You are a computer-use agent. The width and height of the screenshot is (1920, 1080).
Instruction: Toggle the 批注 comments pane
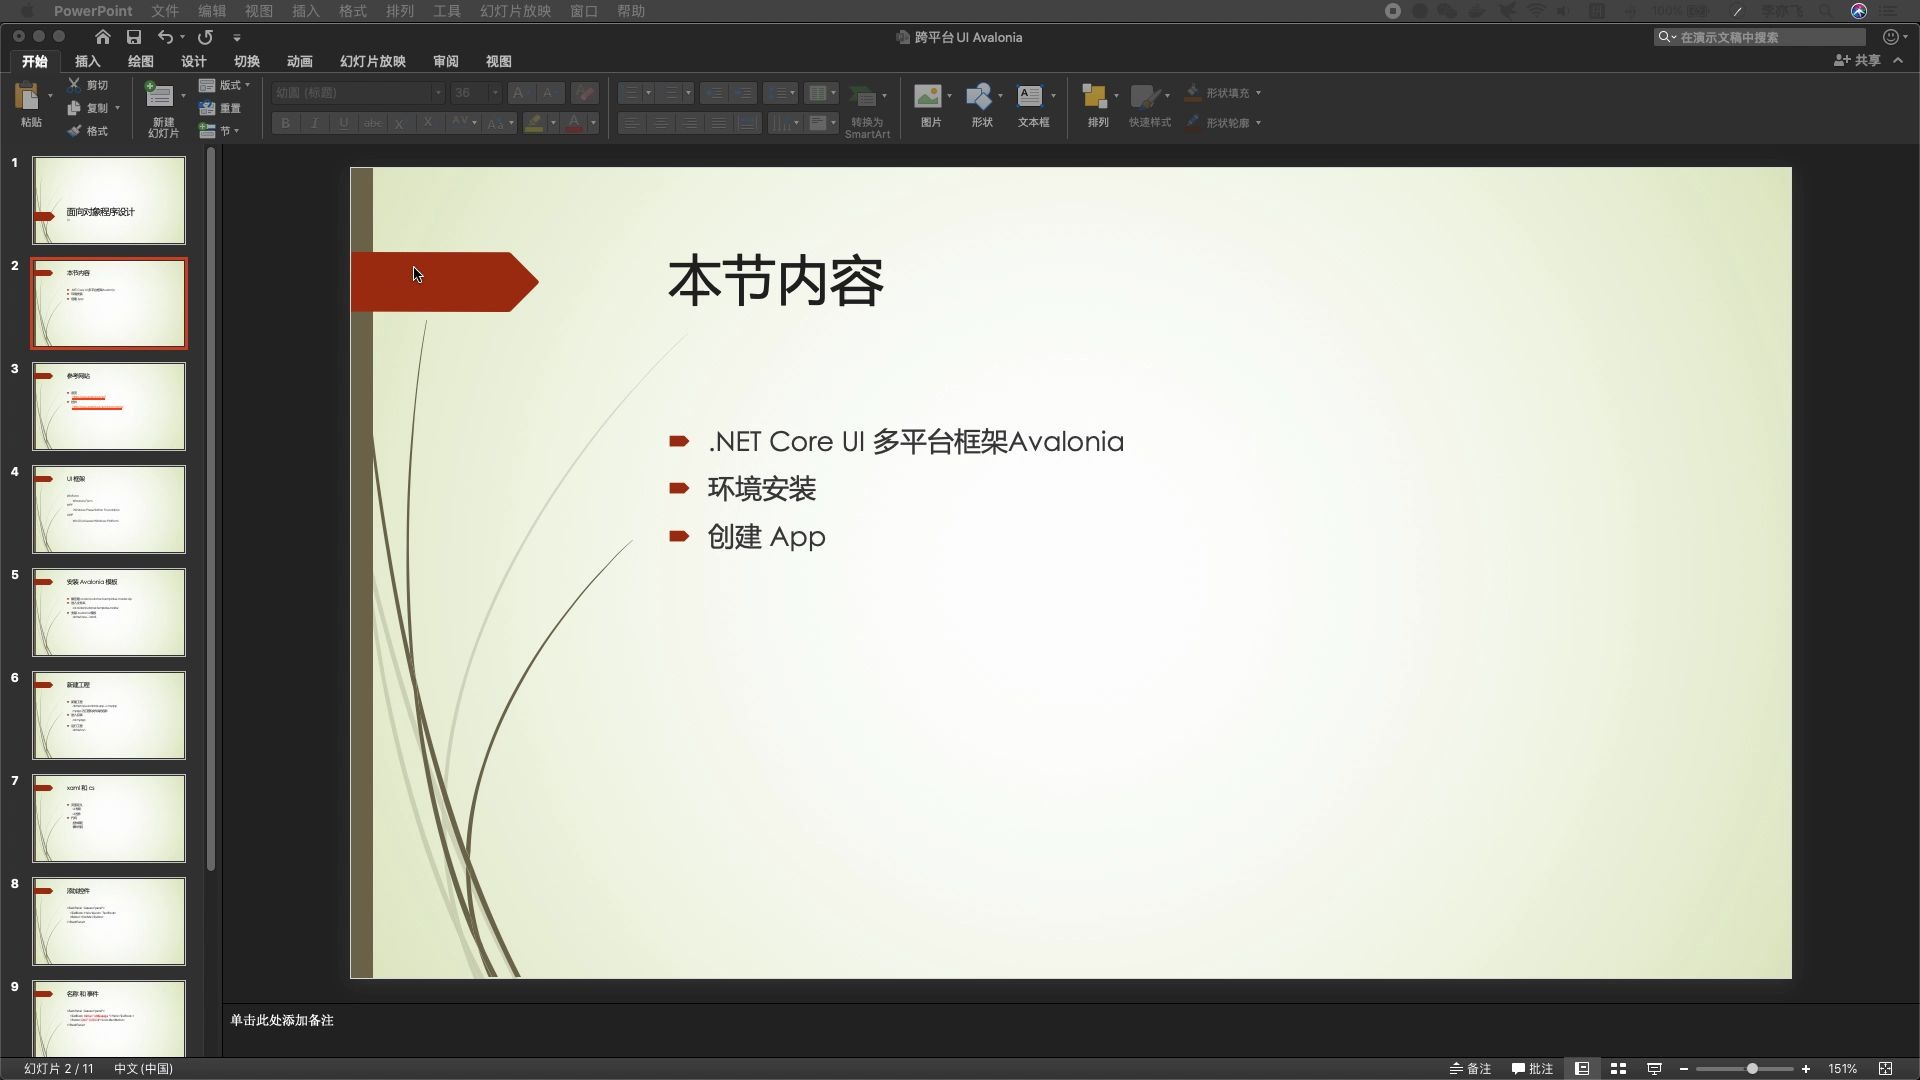tap(1532, 1069)
